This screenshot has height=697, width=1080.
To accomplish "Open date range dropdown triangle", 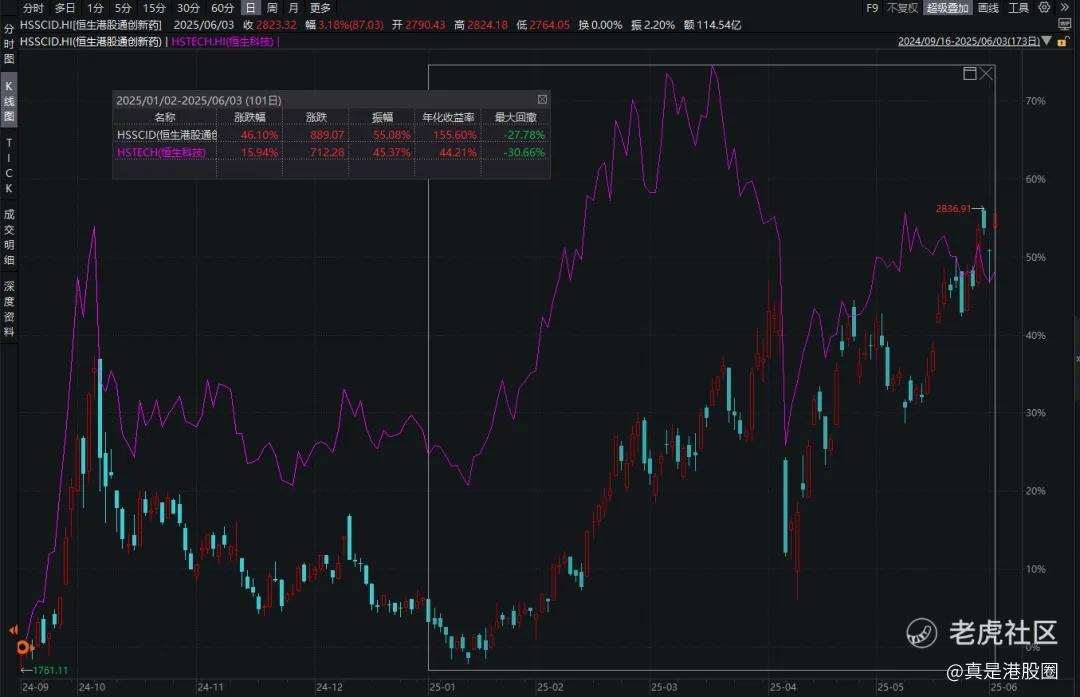I will pos(1046,41).
